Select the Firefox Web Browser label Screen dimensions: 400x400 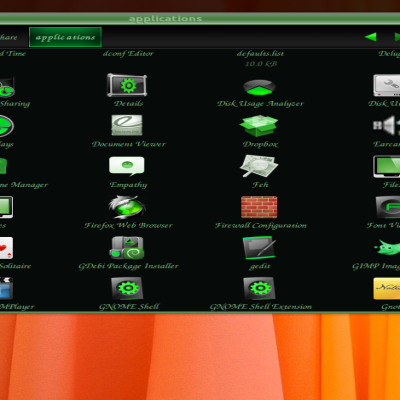point(128,226)
